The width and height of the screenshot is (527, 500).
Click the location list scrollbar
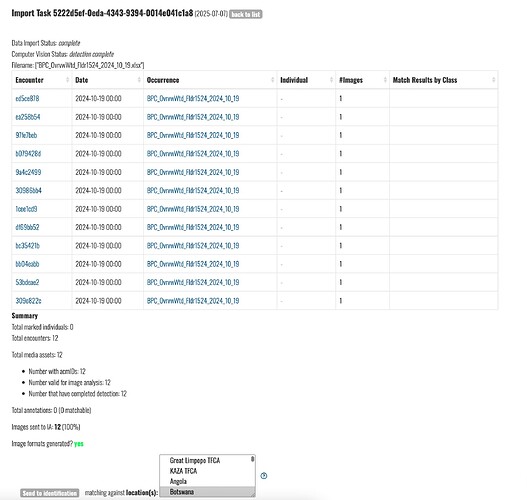coord(252,459)
